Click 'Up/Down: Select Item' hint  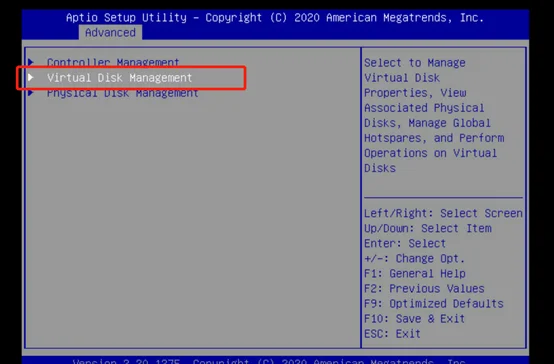click(428, 228)
